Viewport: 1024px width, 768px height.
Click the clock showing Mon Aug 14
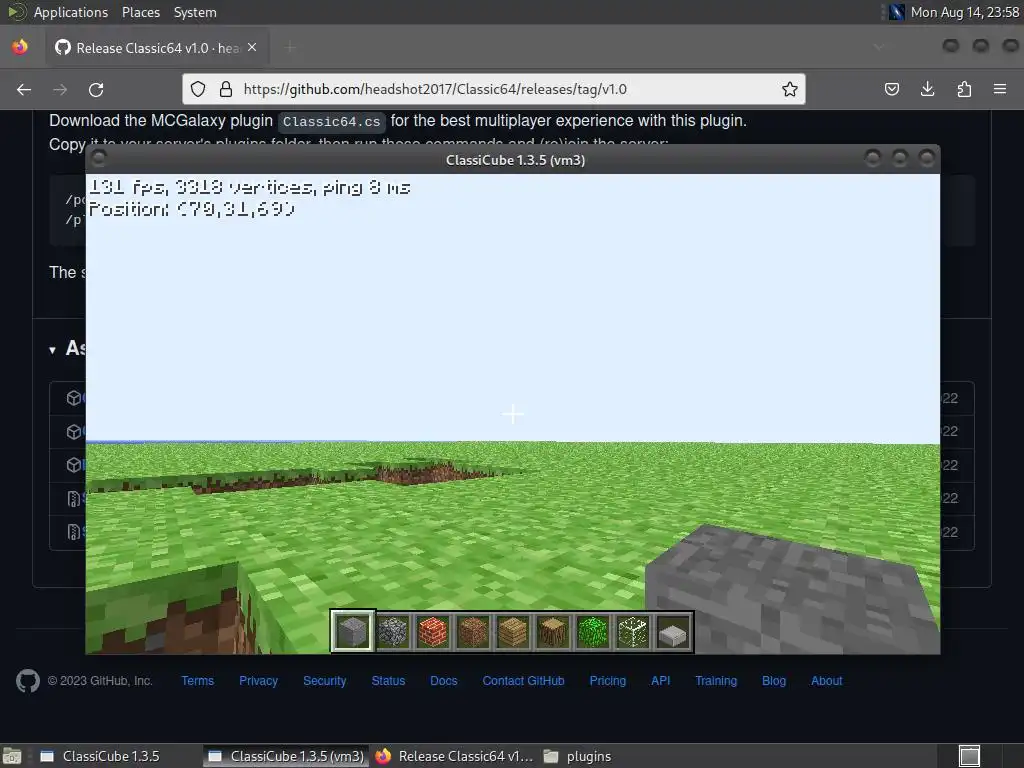[x=965, y=12]
